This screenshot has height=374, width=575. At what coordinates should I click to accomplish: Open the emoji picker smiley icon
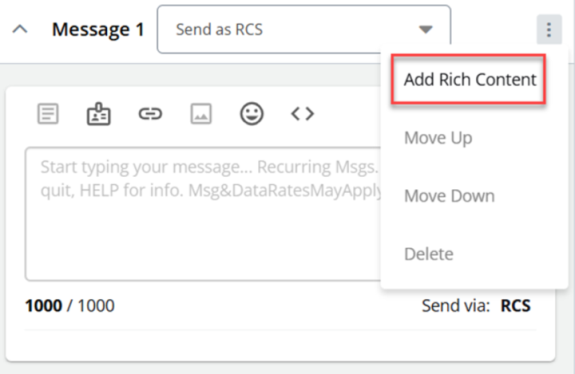pyautogui.click(x=252, y=114)
